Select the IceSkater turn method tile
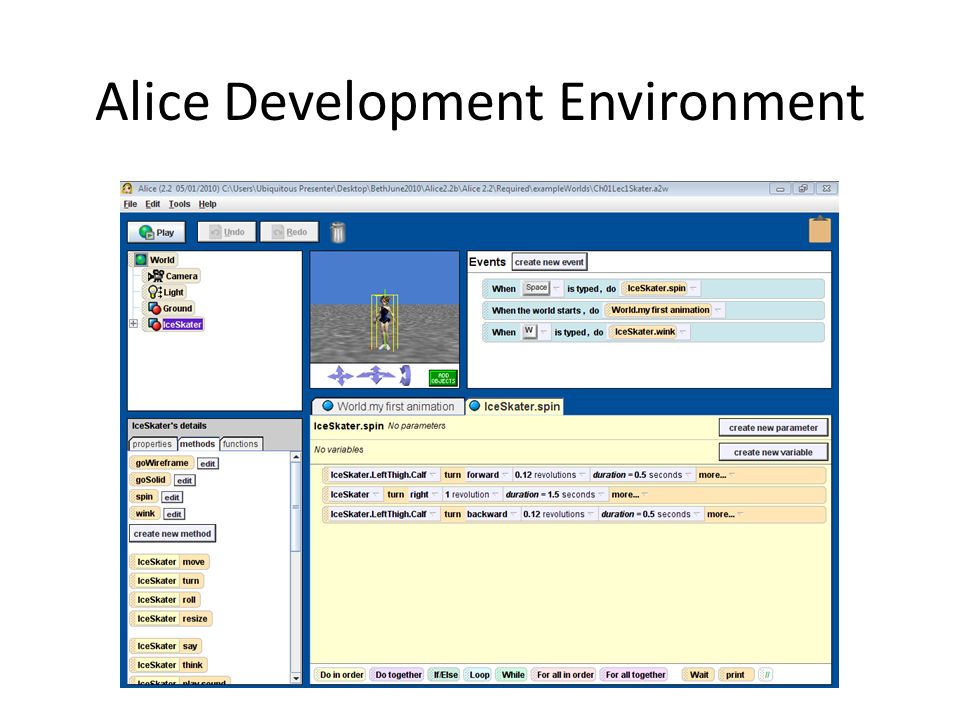The height and width of the screenshot is (720, 960). point(167,580)
